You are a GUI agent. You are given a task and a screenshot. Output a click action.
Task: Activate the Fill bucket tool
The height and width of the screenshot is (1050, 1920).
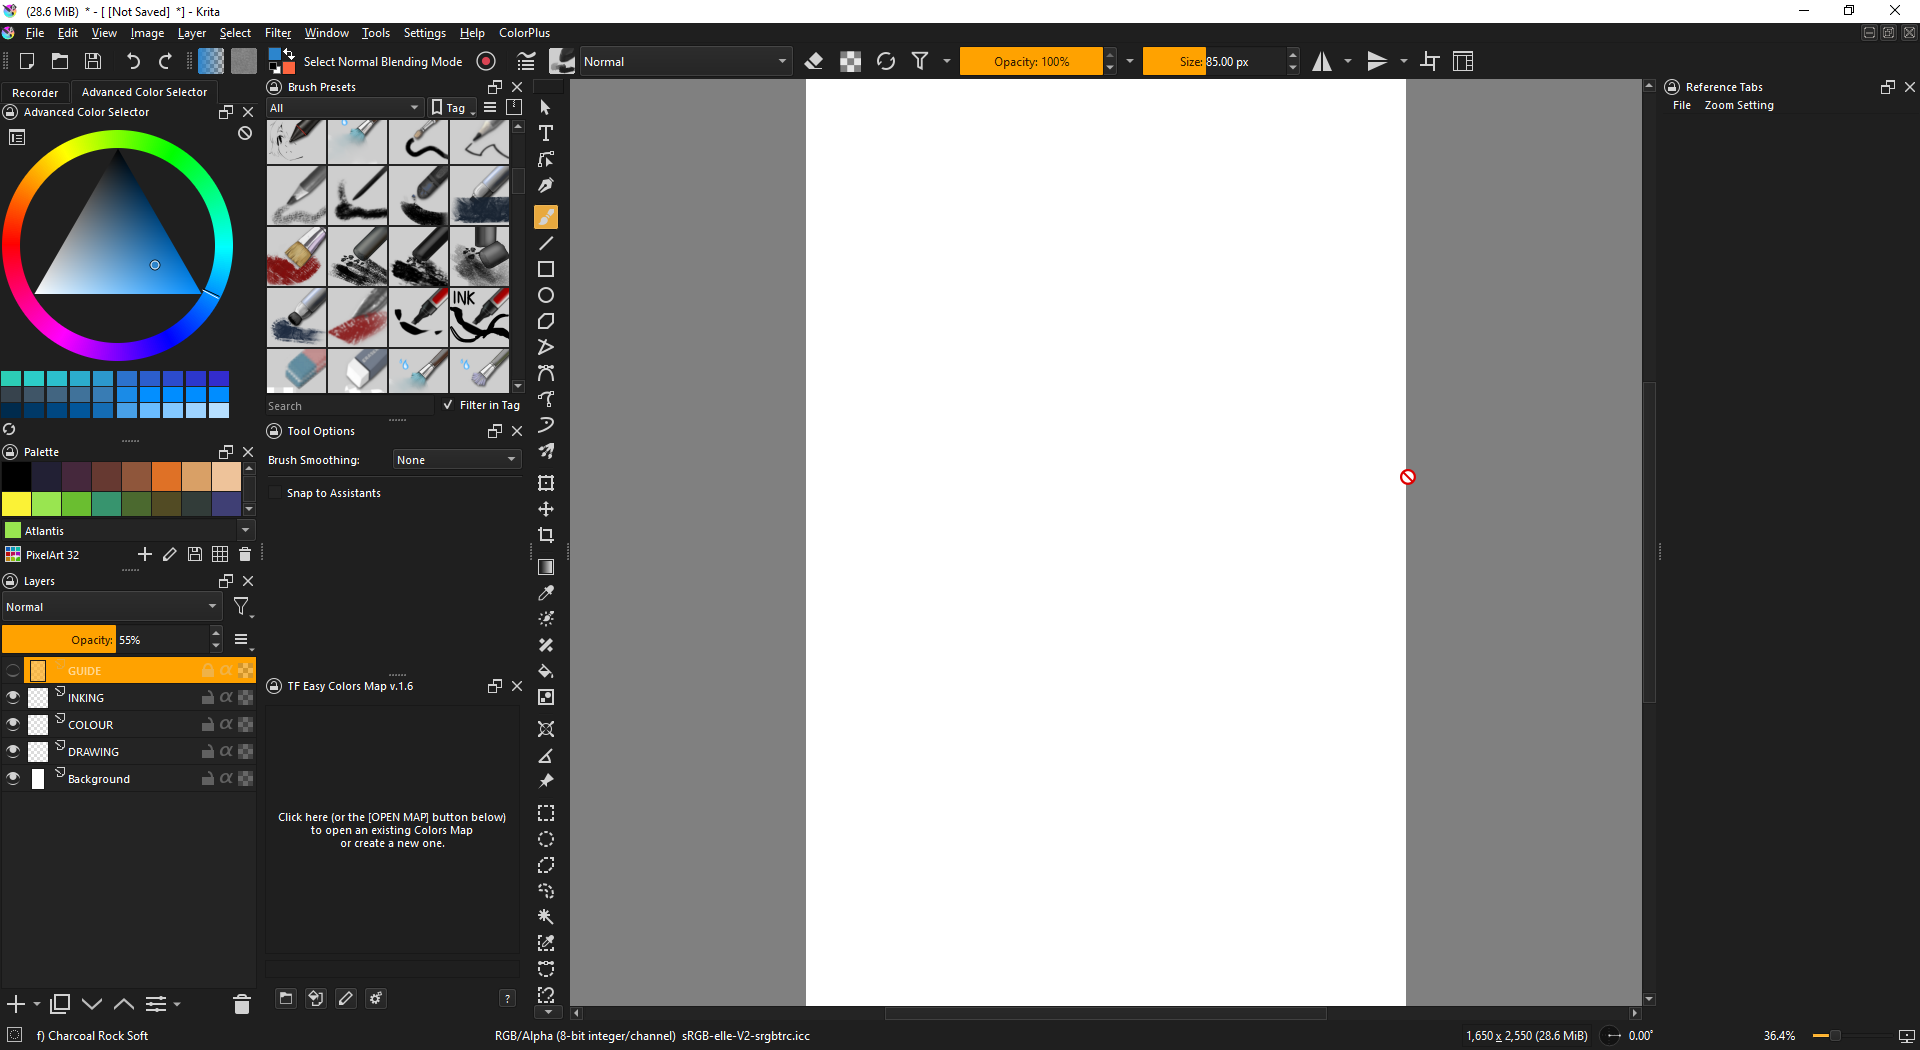click(546, 671)
